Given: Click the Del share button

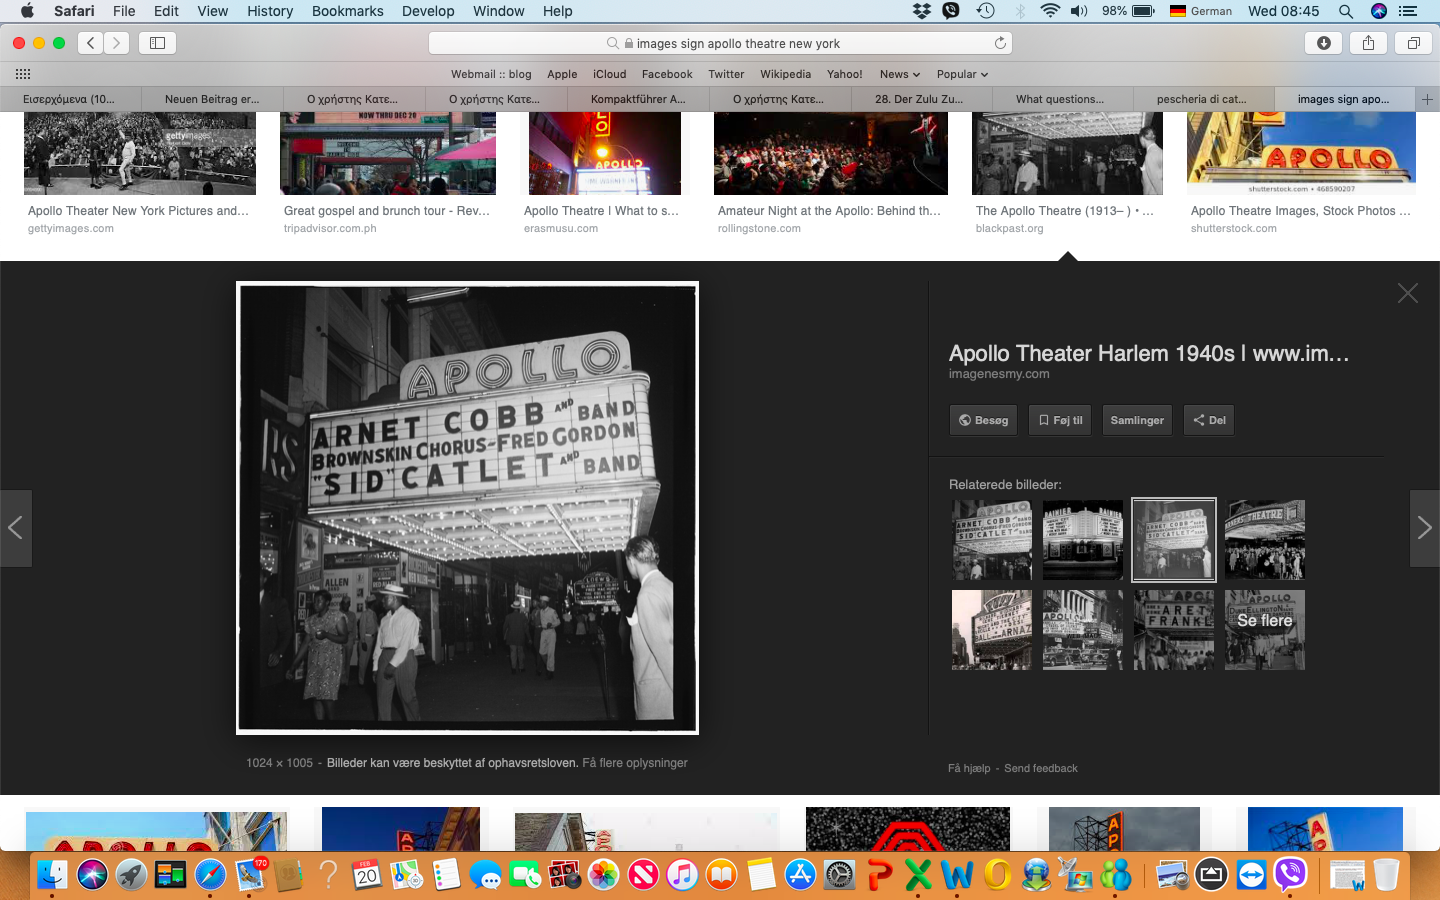Looking at the screenshot, I should pos(1209,420).
